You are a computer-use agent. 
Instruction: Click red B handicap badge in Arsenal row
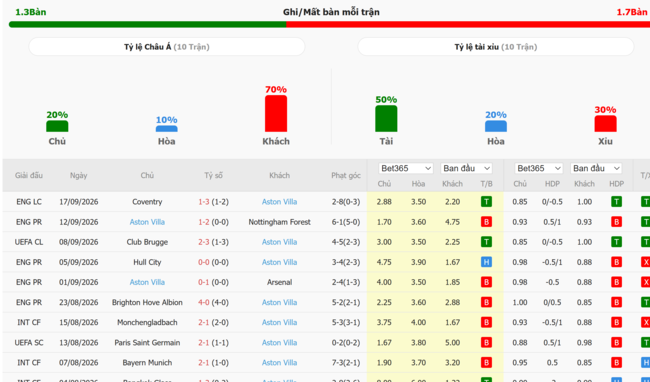pyautogui.click(x=616, y=282)
